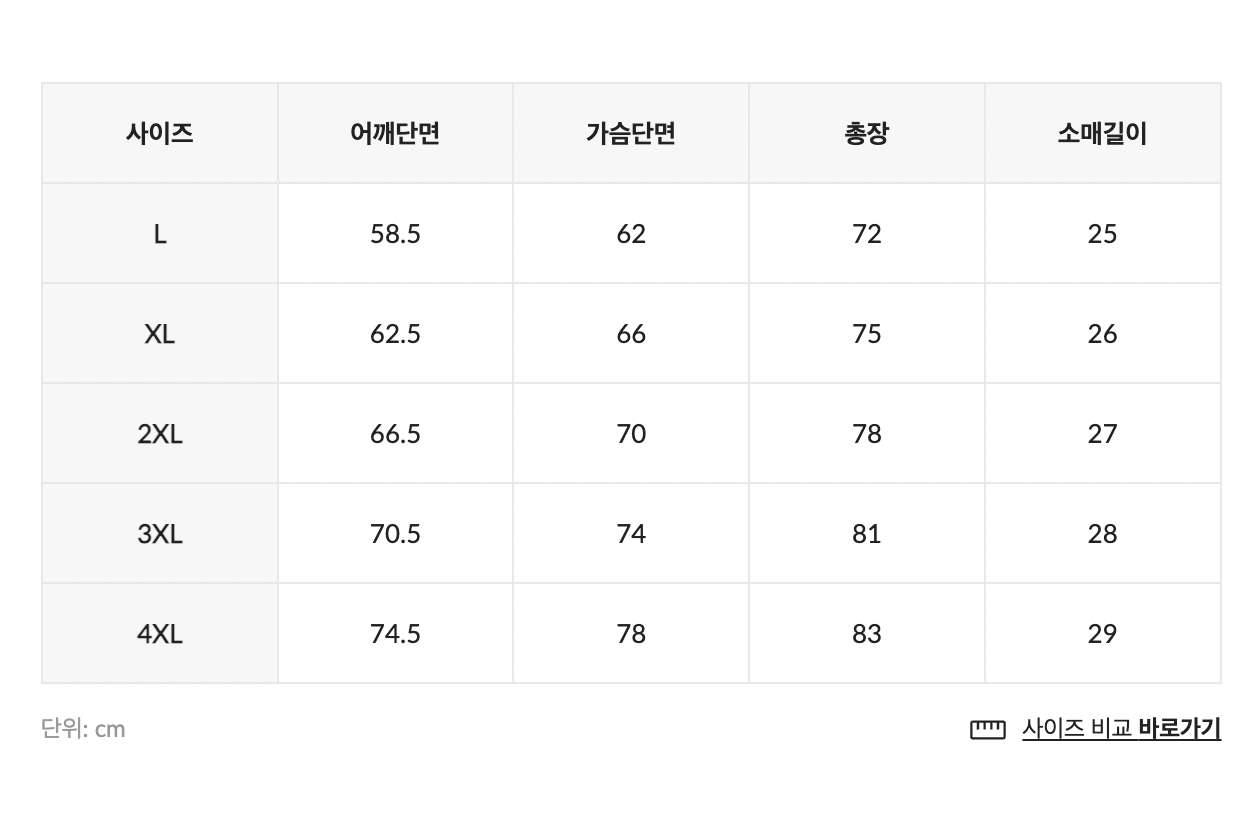Click the 가슴단면 column header
Image resolution: width=1250 pixels, height=814 pixels.
(631, 133)
